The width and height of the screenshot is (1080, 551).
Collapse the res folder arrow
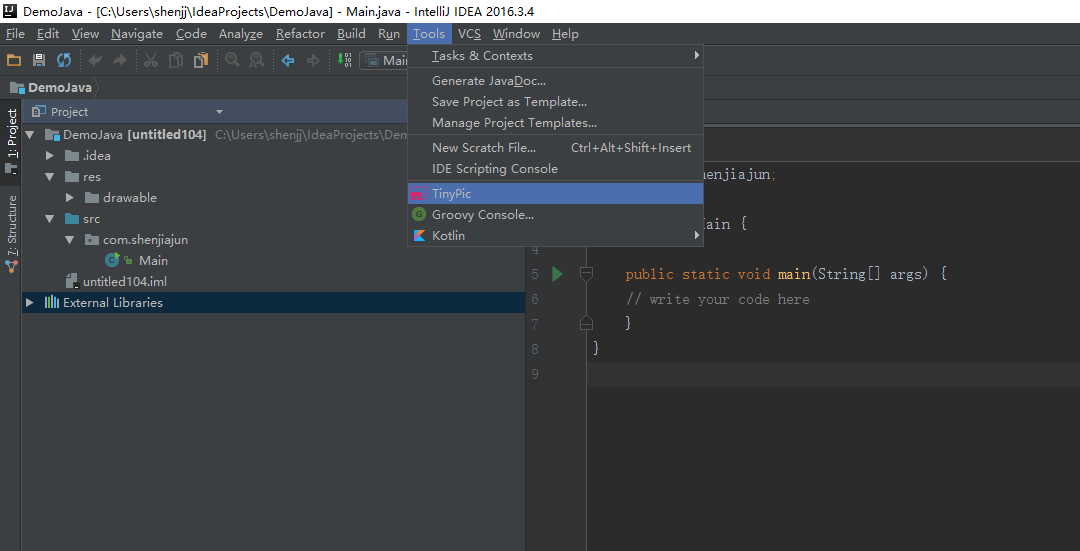pos(50,177)
